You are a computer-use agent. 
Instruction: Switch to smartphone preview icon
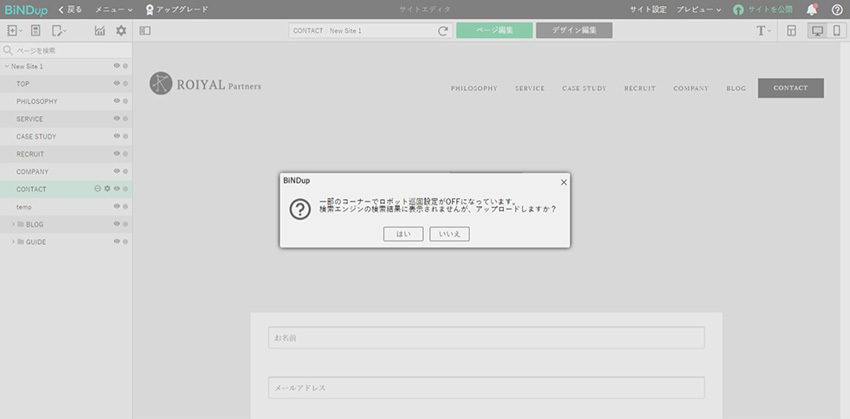click(x=837, y=31)
